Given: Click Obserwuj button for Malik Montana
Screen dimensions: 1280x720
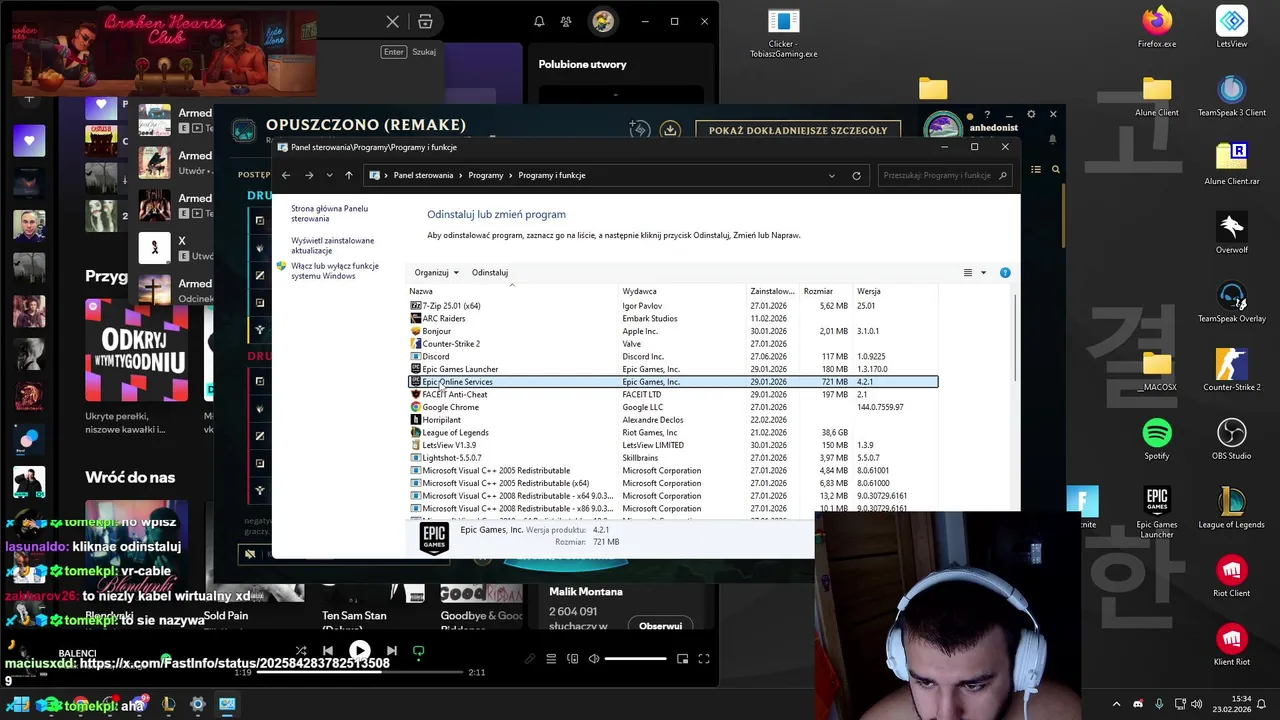Looking at the screenshot, I should tap(660, 626).
